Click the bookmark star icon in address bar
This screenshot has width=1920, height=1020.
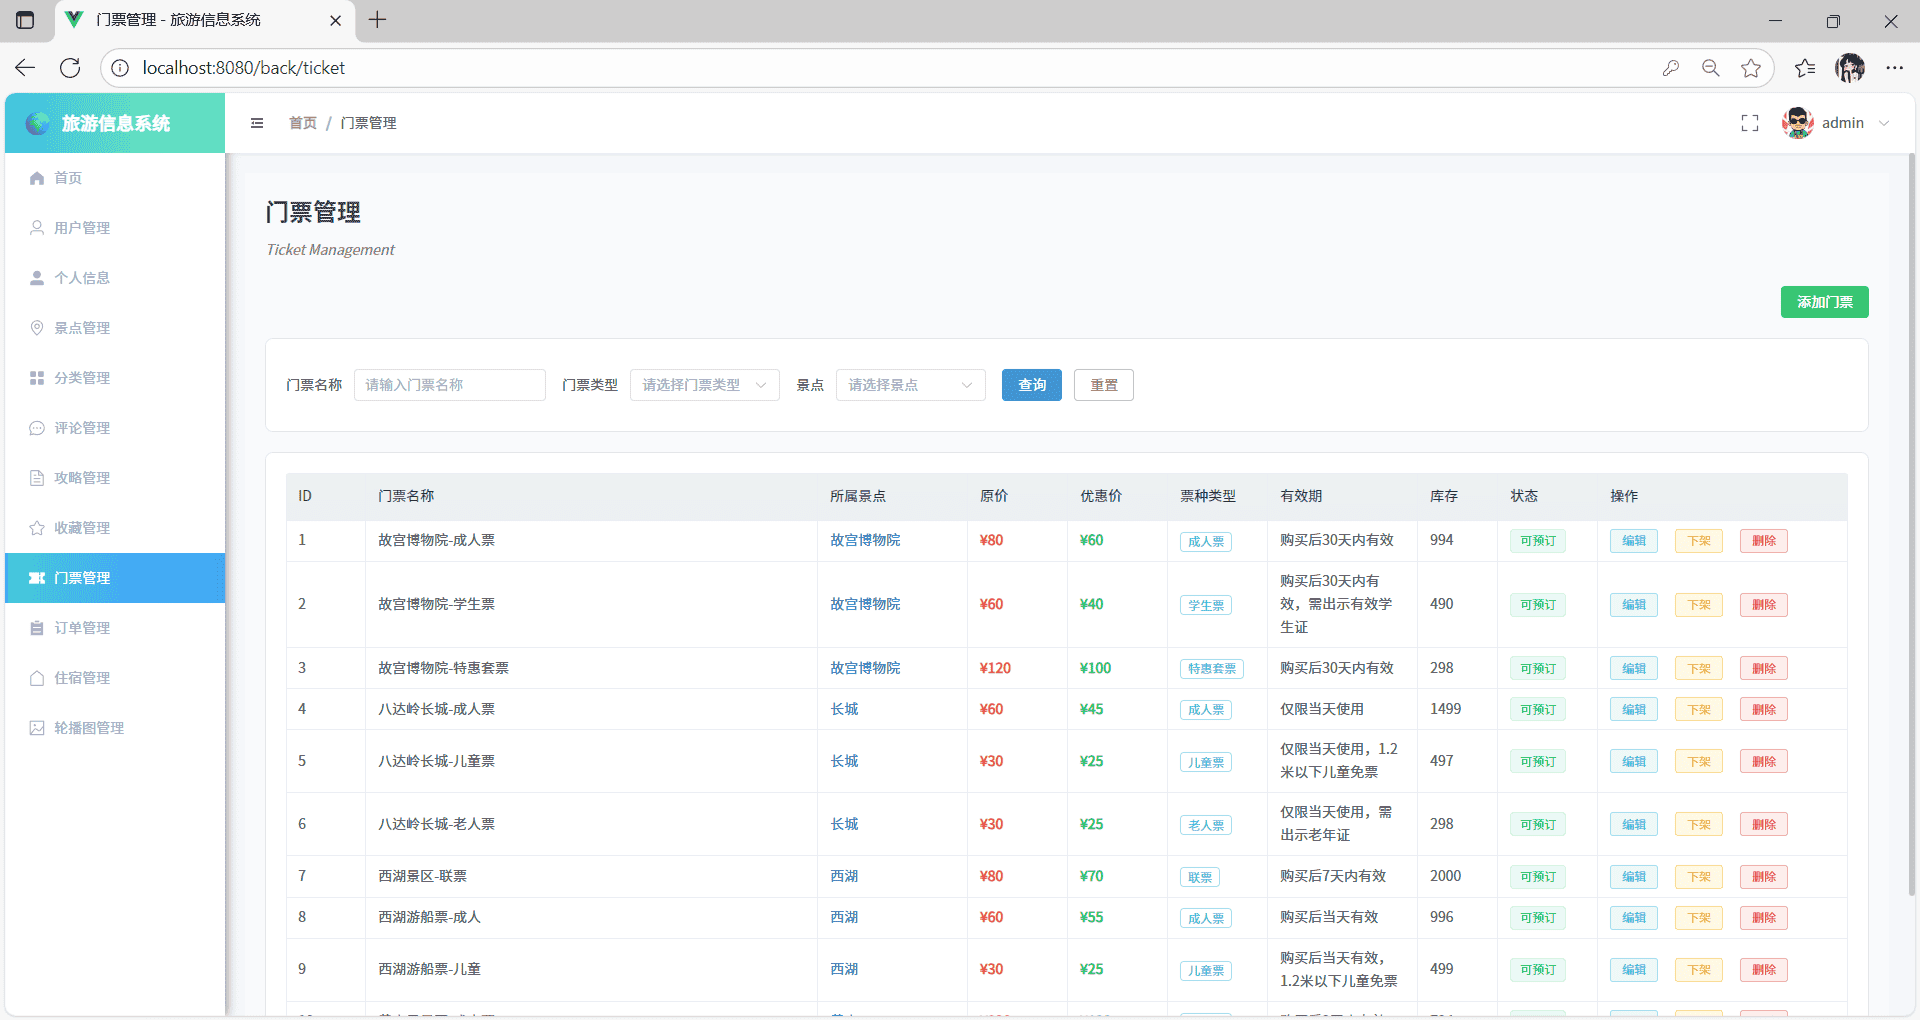1750,68
